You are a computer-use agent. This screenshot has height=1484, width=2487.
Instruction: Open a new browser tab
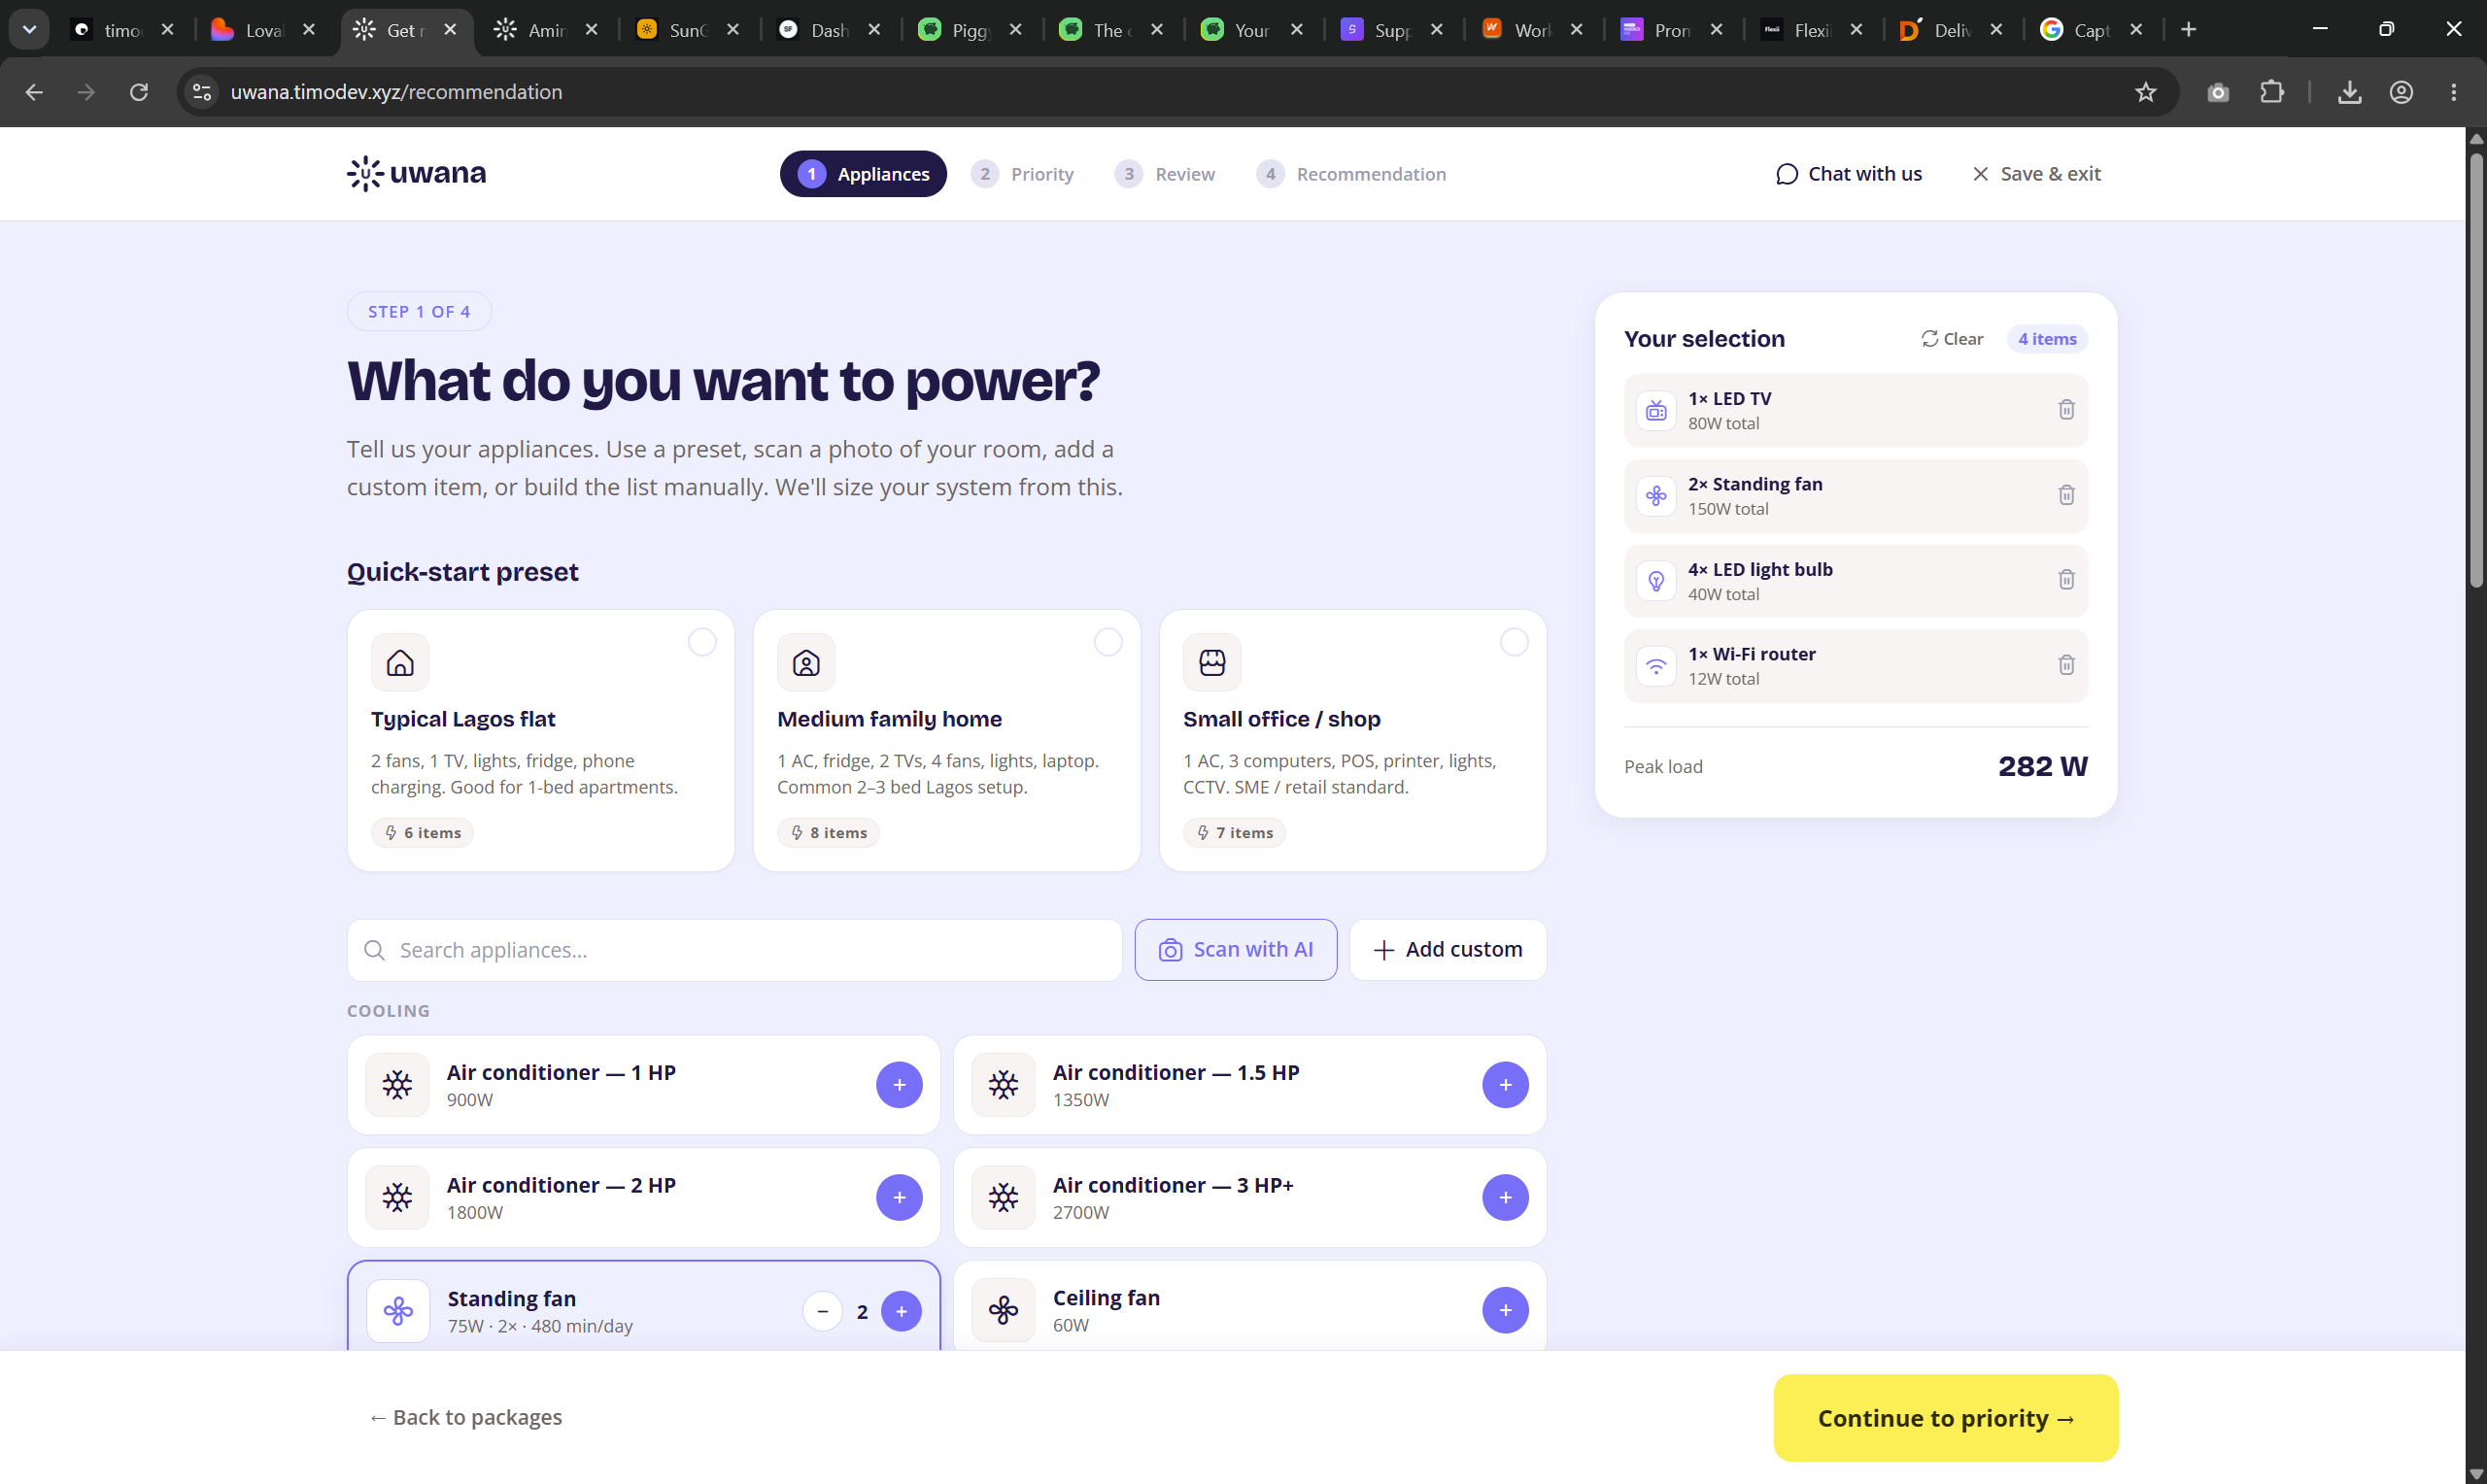coord(2188,30)
